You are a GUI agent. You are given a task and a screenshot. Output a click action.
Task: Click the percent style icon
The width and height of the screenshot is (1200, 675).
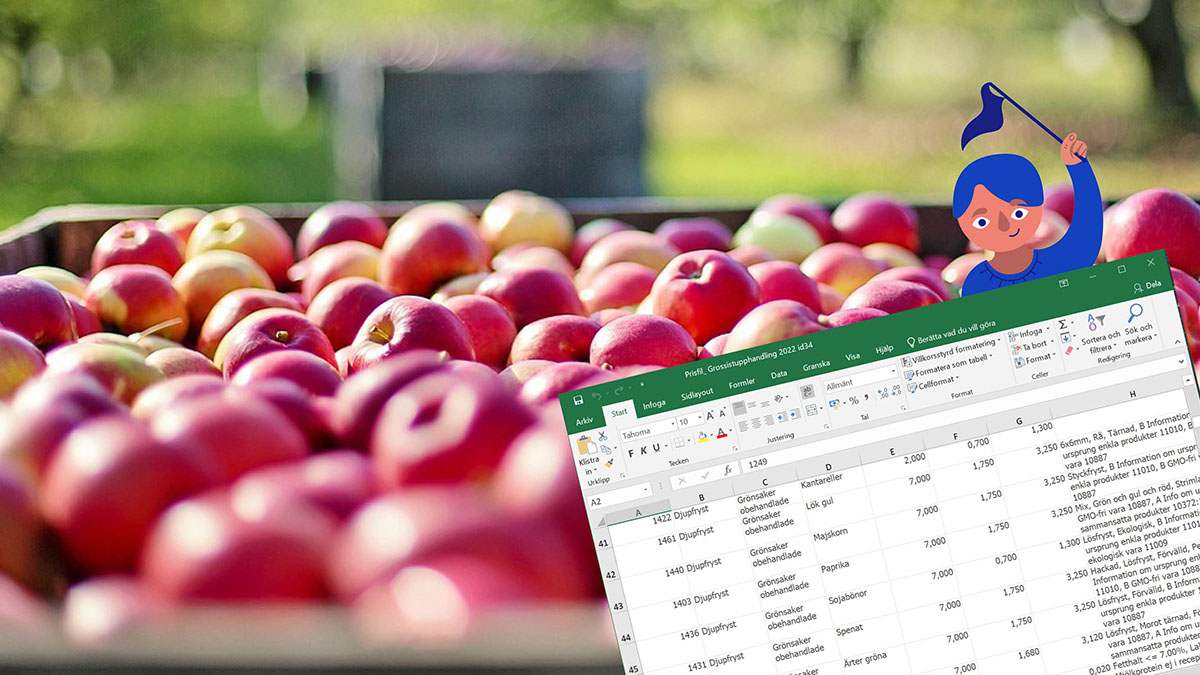coord(852,400)
